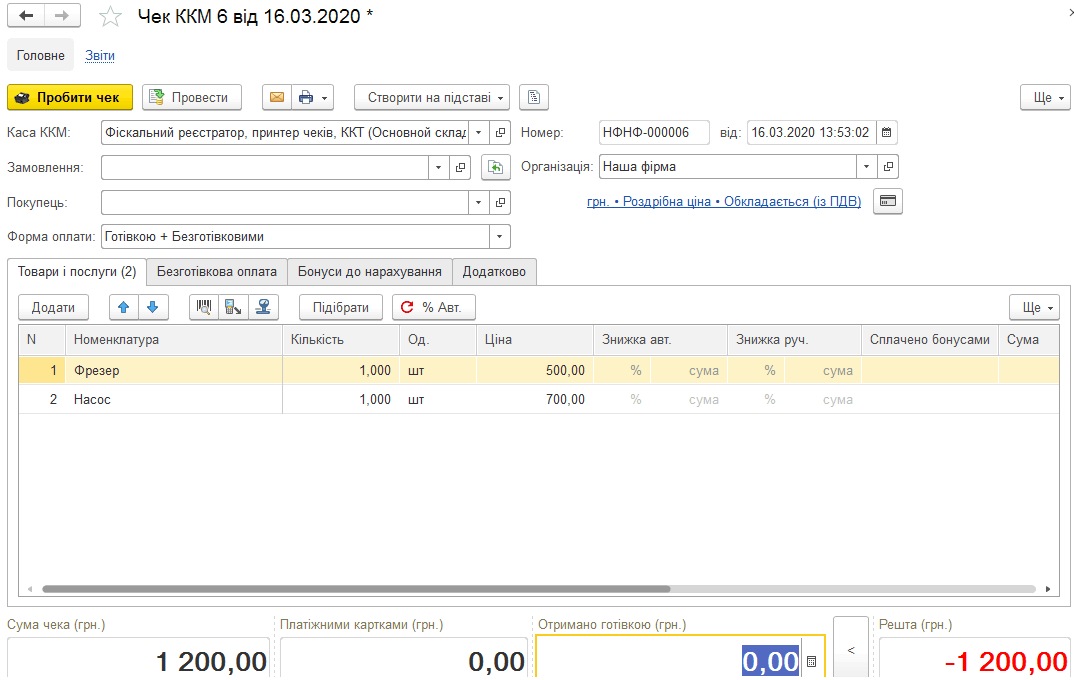
Task: Open the print options dropdown arrow
Action: click(325, 97)
